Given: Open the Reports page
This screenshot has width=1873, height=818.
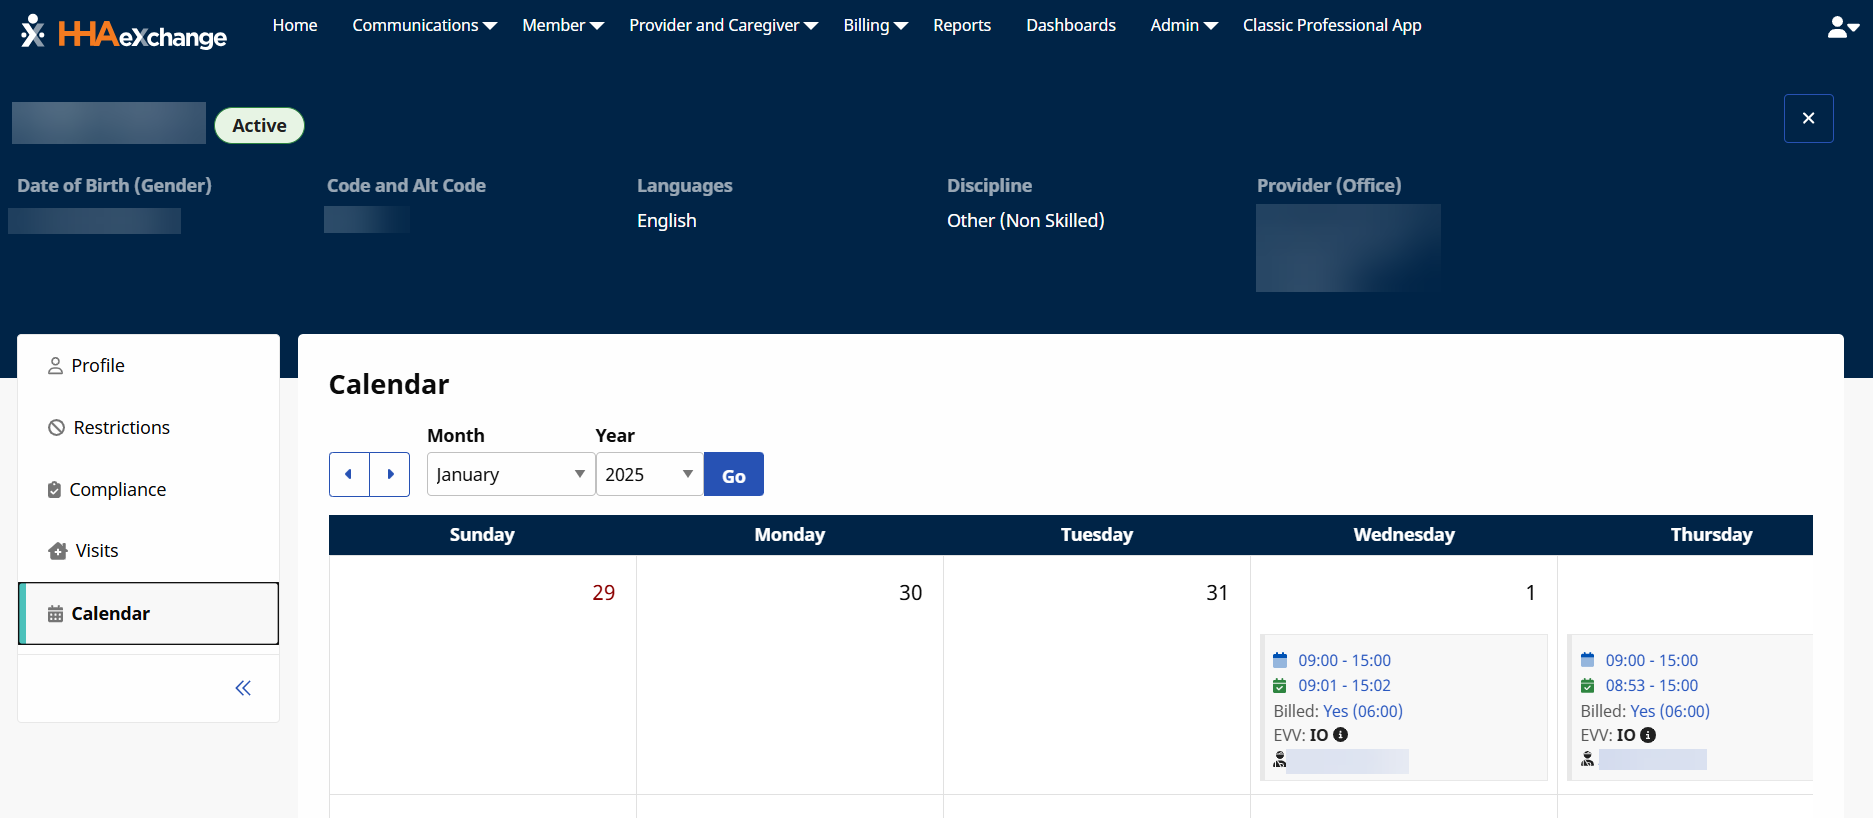Looking at the screenshot, I should point(962,25).
